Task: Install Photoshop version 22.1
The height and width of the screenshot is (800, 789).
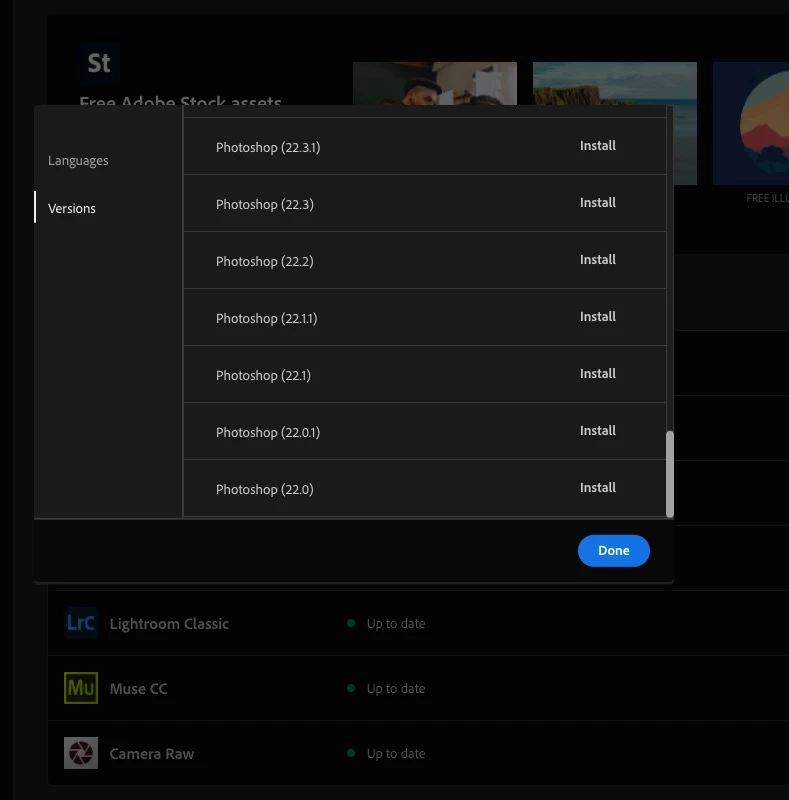Action: coord(598,374)
